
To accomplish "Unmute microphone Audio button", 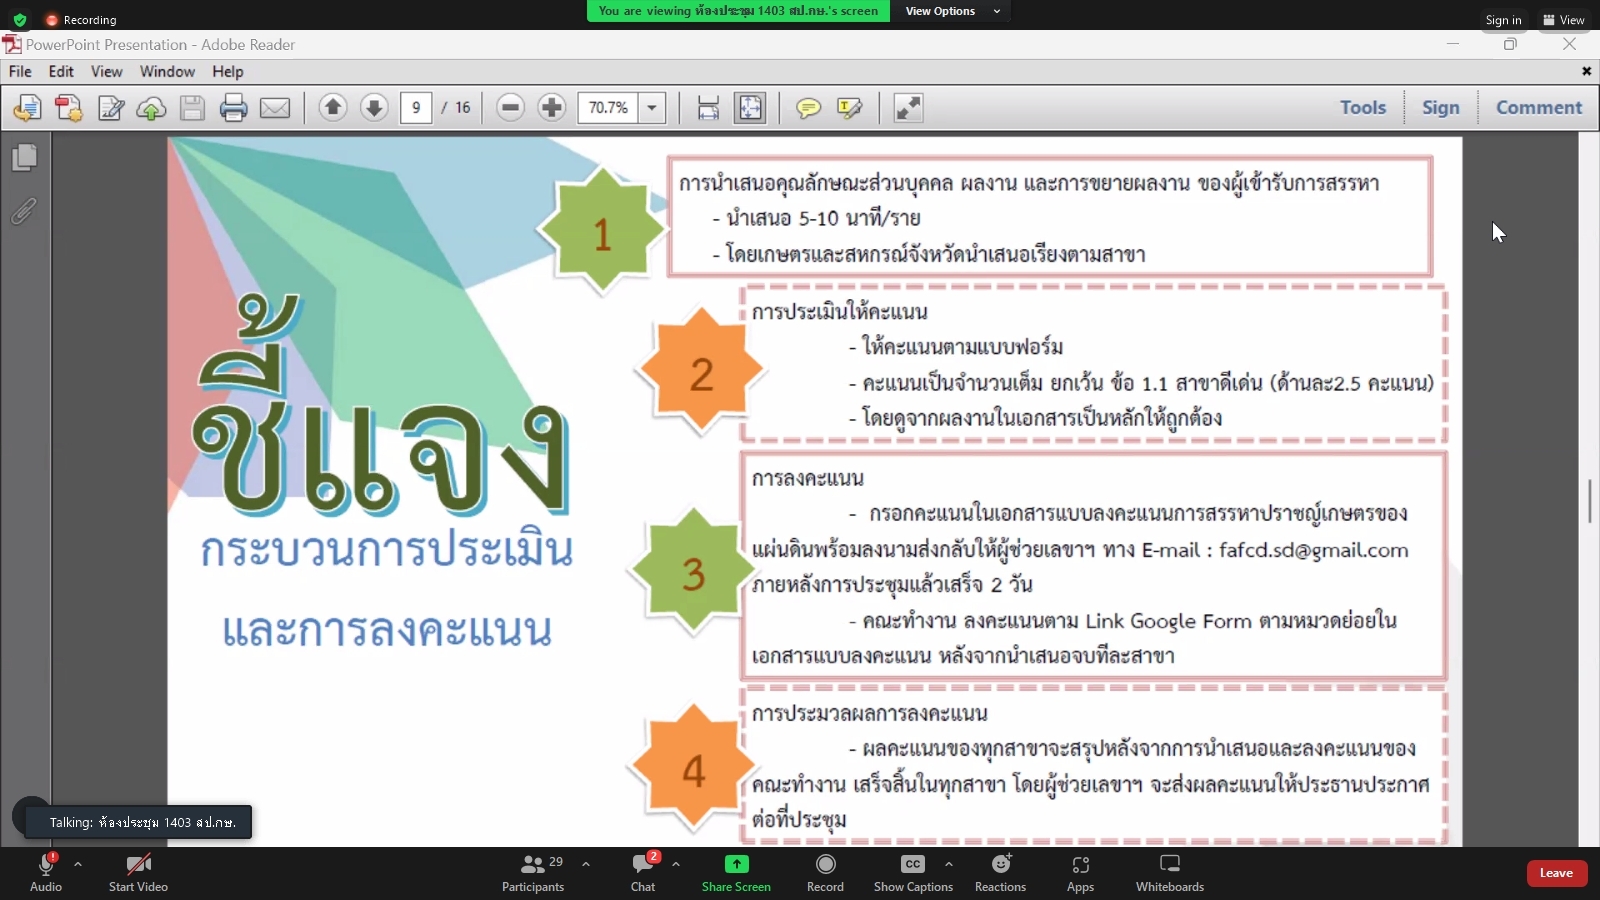I will click(x=46, y=872).
